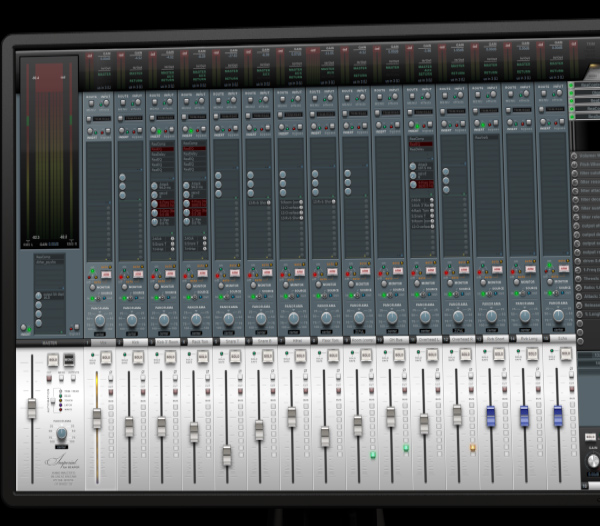
Task: Toggle lit green send LED on OH Bus channel
Action: pyautogui.click(x=406, y=448)
